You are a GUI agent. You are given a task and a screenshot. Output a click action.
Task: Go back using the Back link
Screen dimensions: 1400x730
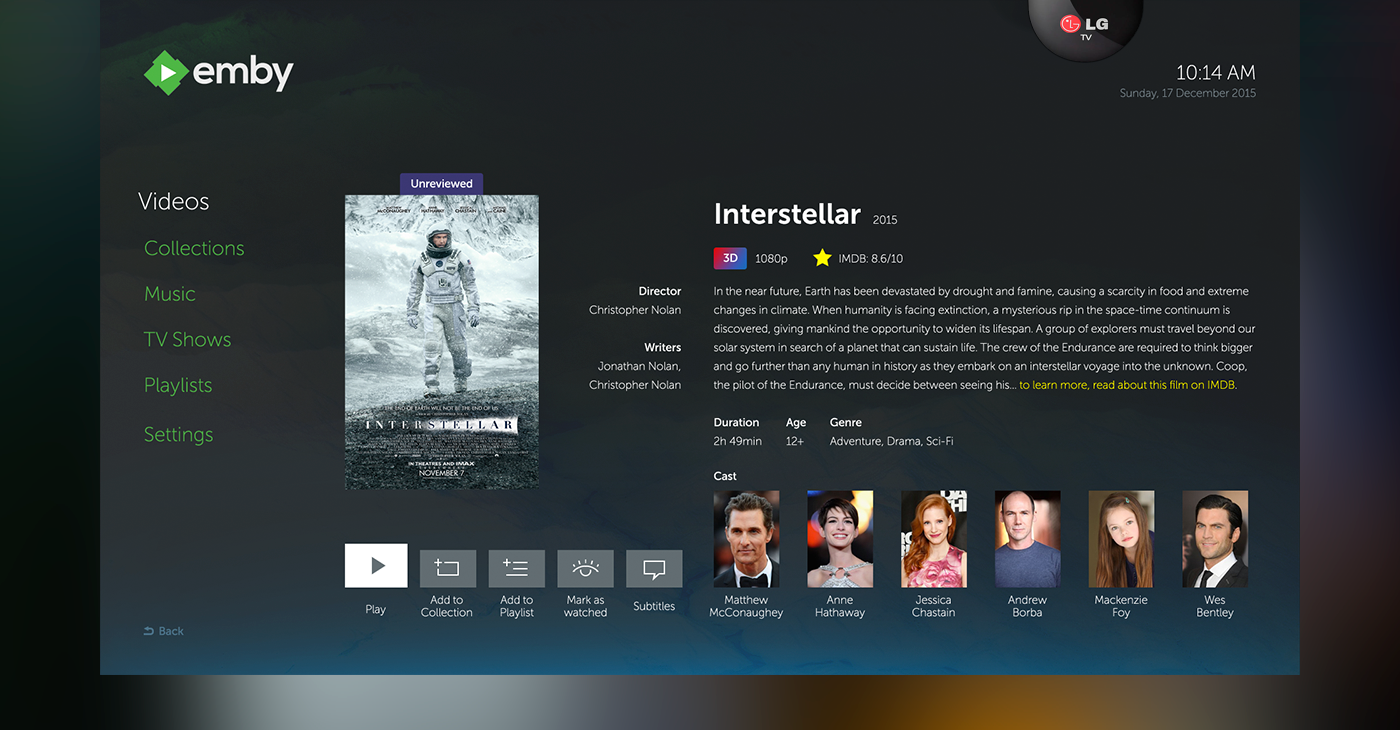pyautogui.click(x=164, y=631)
